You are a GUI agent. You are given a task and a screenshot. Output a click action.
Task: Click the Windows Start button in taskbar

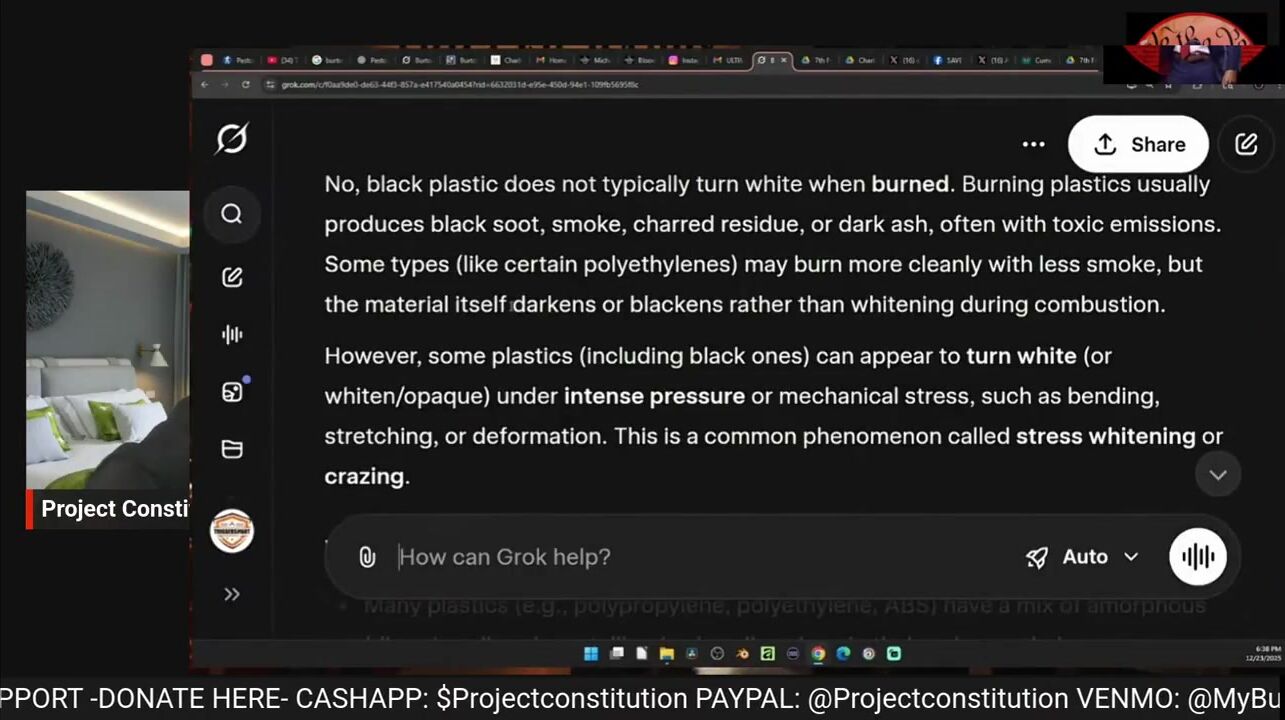tap(591, 654)
